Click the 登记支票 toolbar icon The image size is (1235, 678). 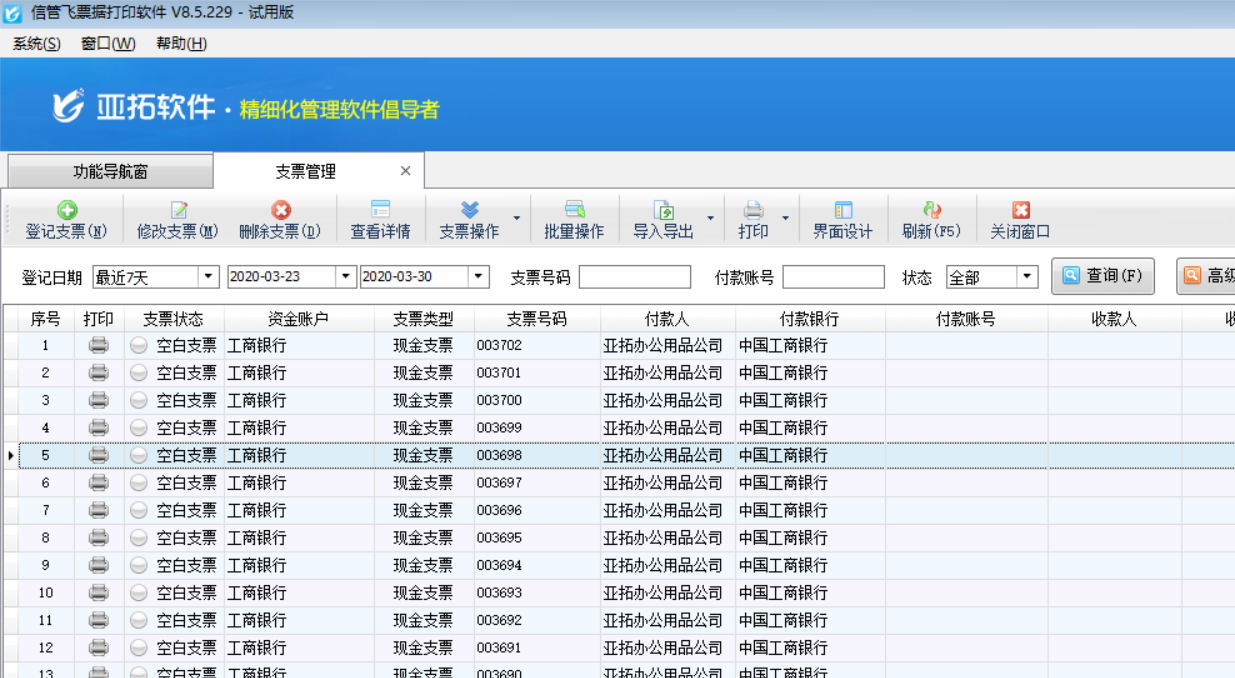pos(67,210)
